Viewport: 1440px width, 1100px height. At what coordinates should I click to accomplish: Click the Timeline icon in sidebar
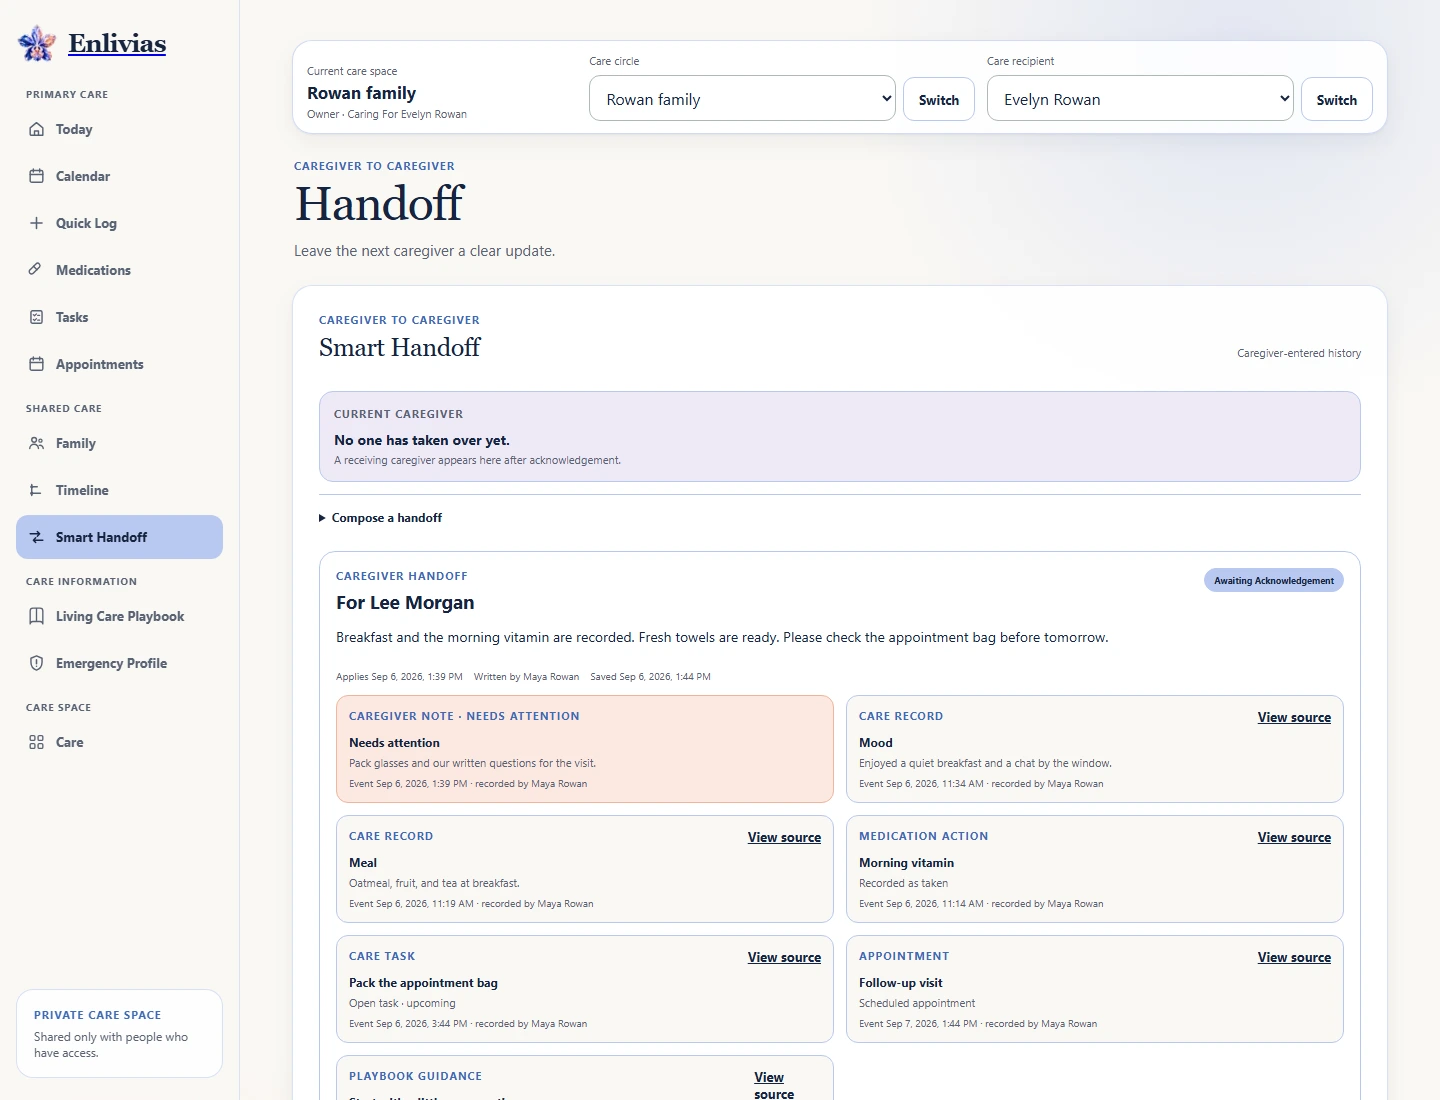(x=36, y=490)
